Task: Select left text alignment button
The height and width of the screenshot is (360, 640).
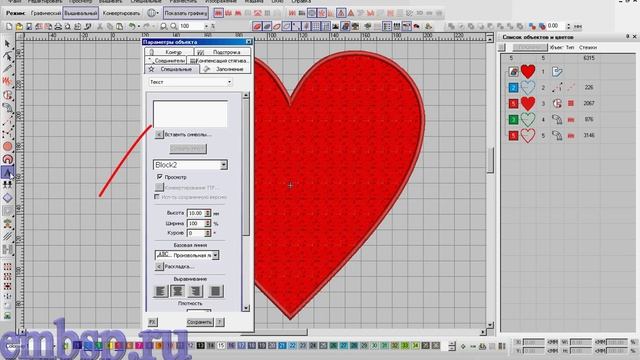Action: (160, 291)
